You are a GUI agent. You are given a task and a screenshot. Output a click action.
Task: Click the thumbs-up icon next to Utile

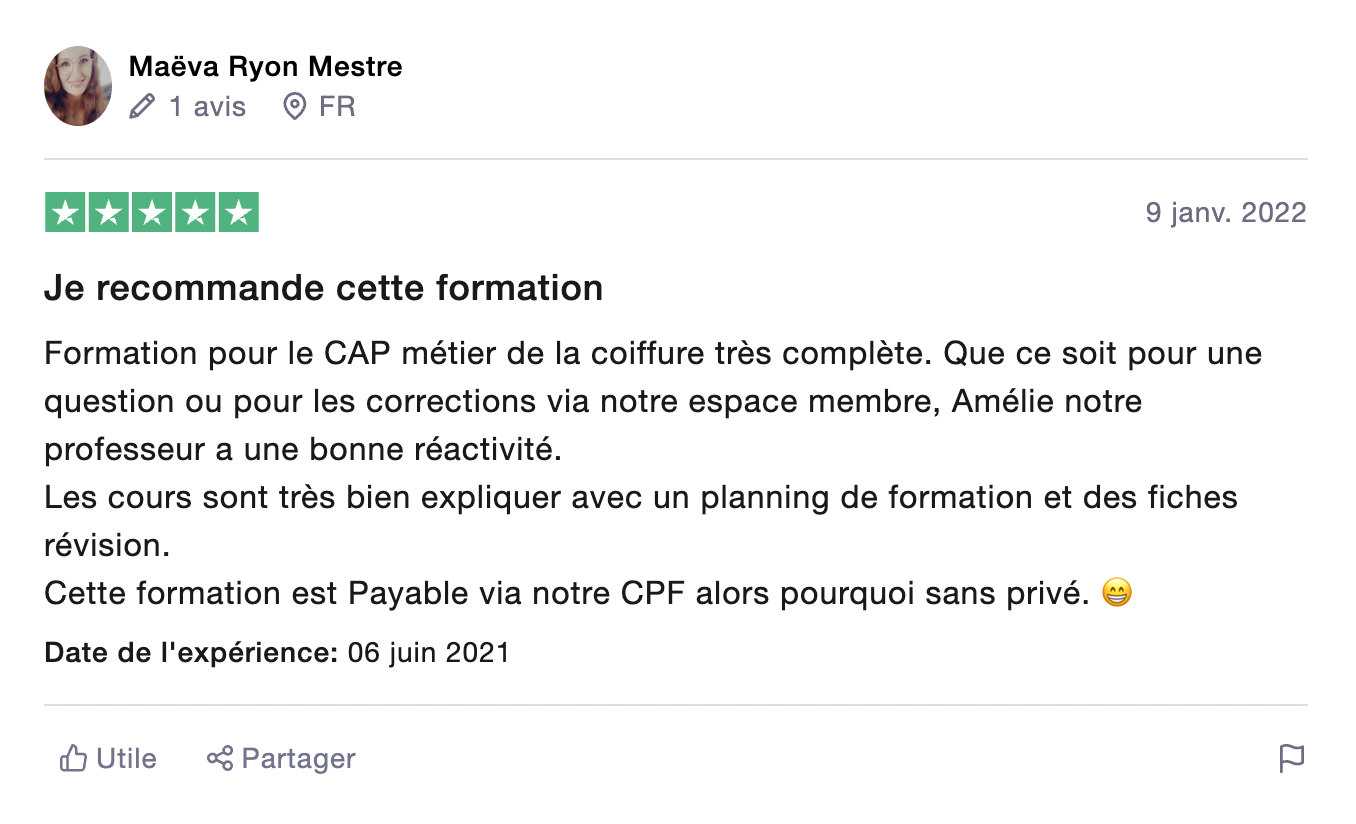pyautogui.click(x=73, y=759)
